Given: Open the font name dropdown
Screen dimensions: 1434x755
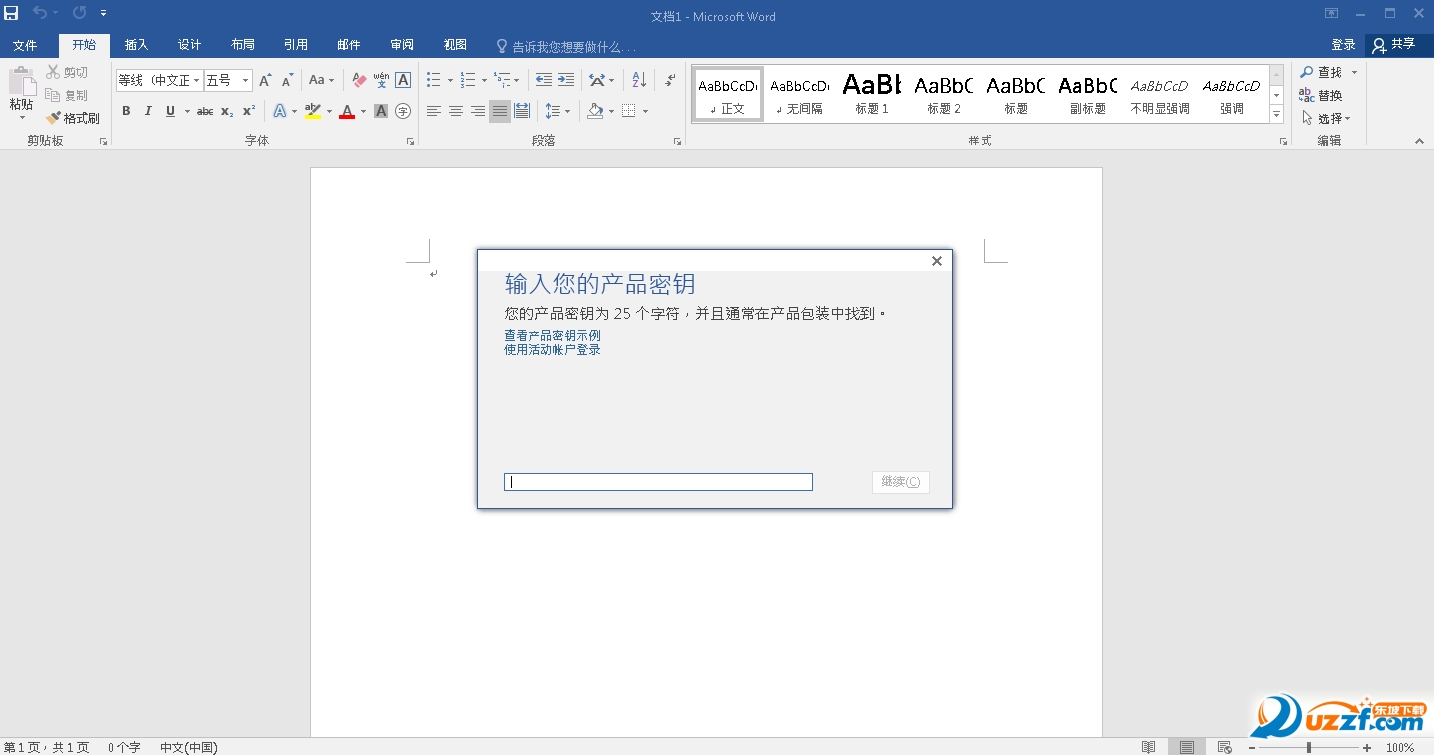Looking at the screenshot, I should [x=197, y=80].
